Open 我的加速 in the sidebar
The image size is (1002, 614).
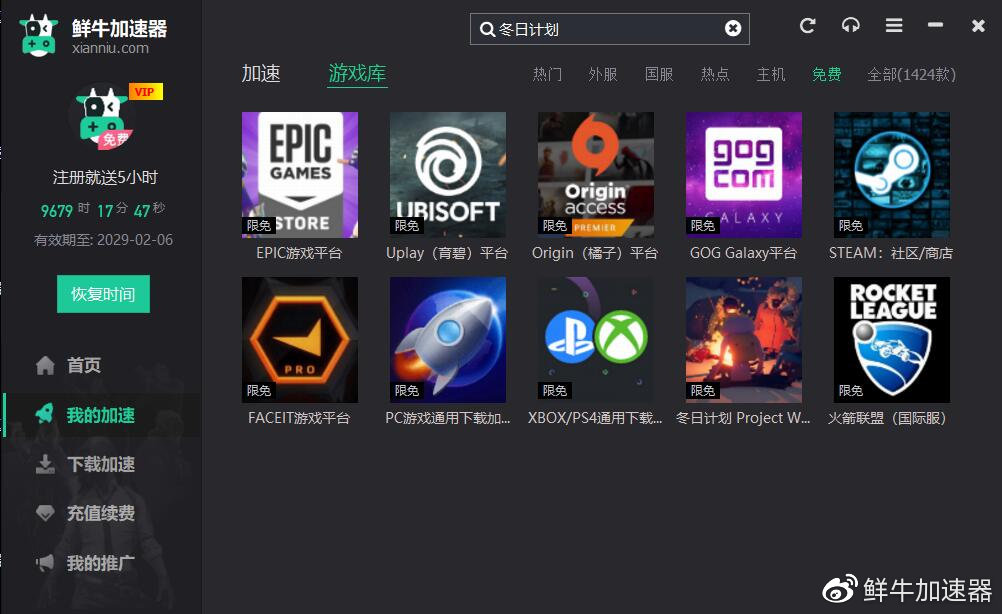pyautogui.click(x=101, y=415)
